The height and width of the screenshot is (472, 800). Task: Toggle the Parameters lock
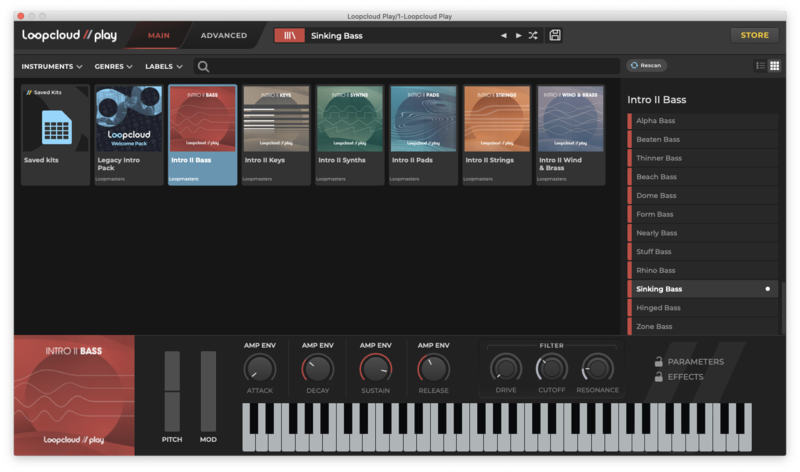(658, 361)
